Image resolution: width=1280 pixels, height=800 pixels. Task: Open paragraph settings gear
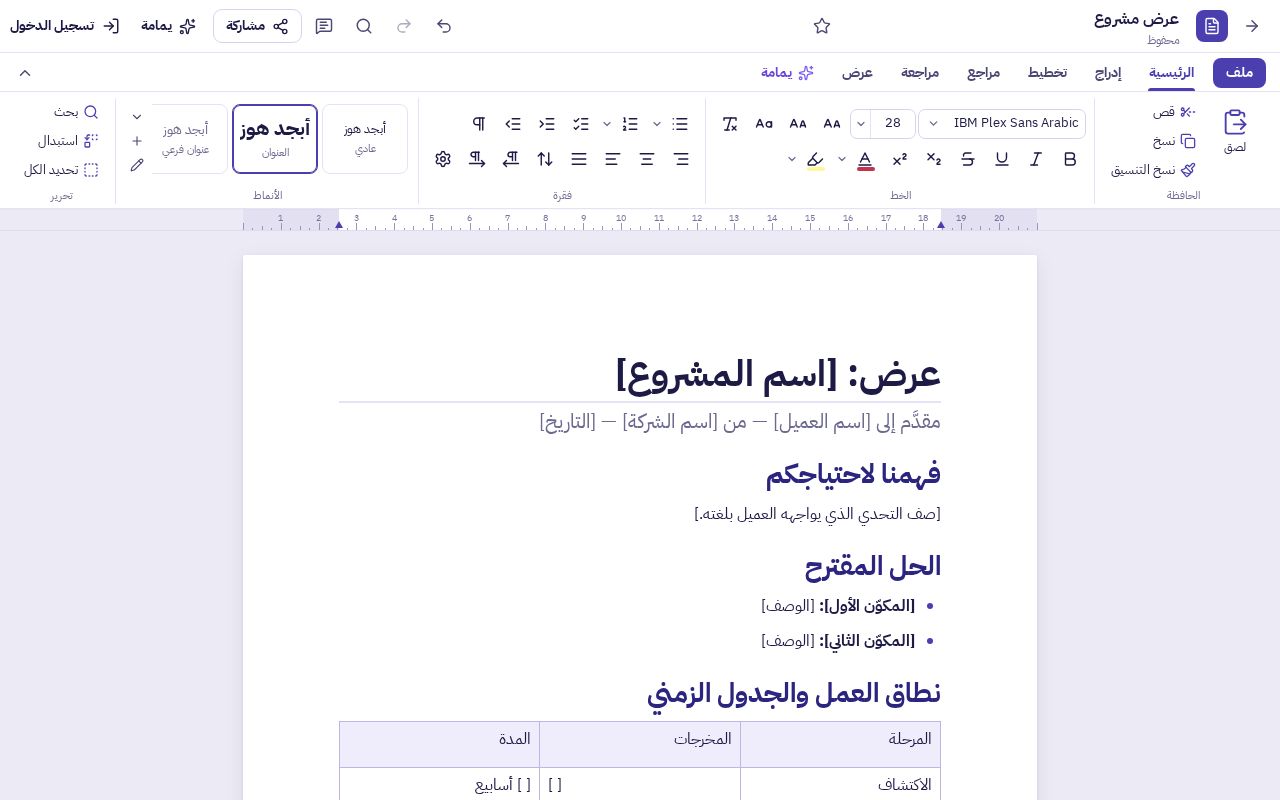pos(443,159)
